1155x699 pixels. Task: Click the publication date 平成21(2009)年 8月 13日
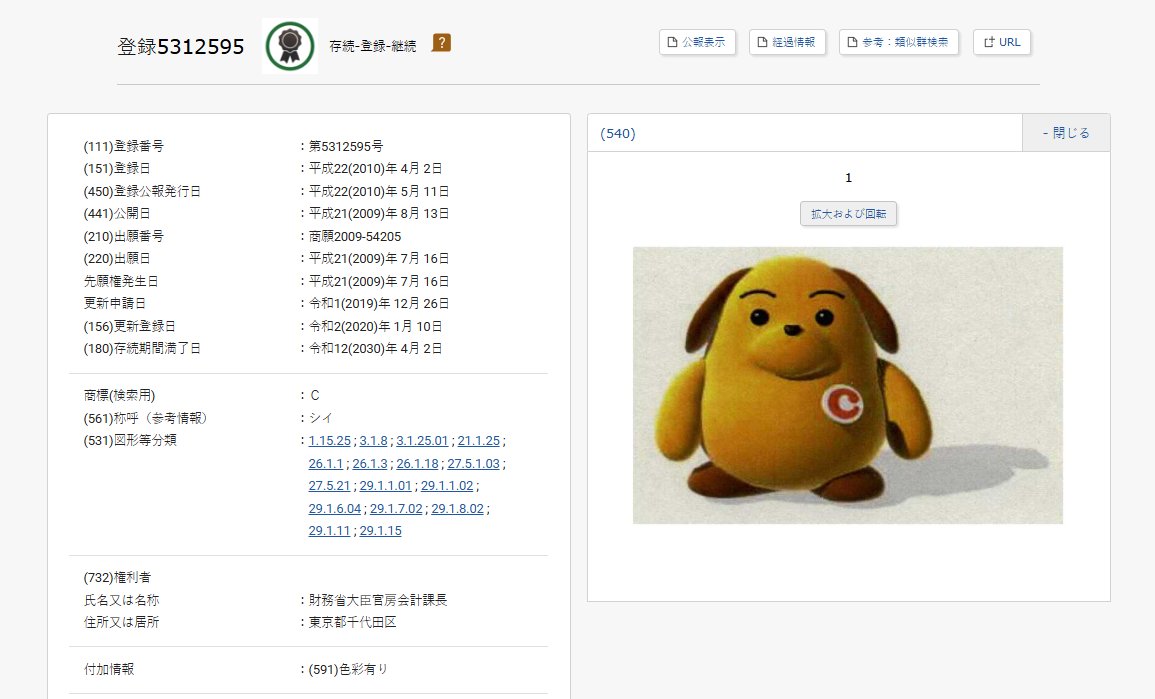(379, 213)
